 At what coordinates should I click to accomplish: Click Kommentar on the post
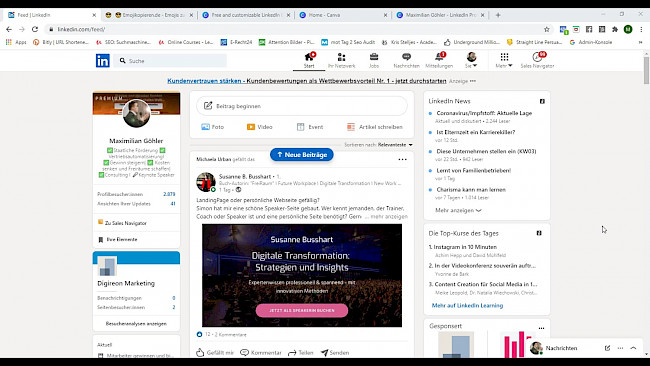[x=261, y=352]
